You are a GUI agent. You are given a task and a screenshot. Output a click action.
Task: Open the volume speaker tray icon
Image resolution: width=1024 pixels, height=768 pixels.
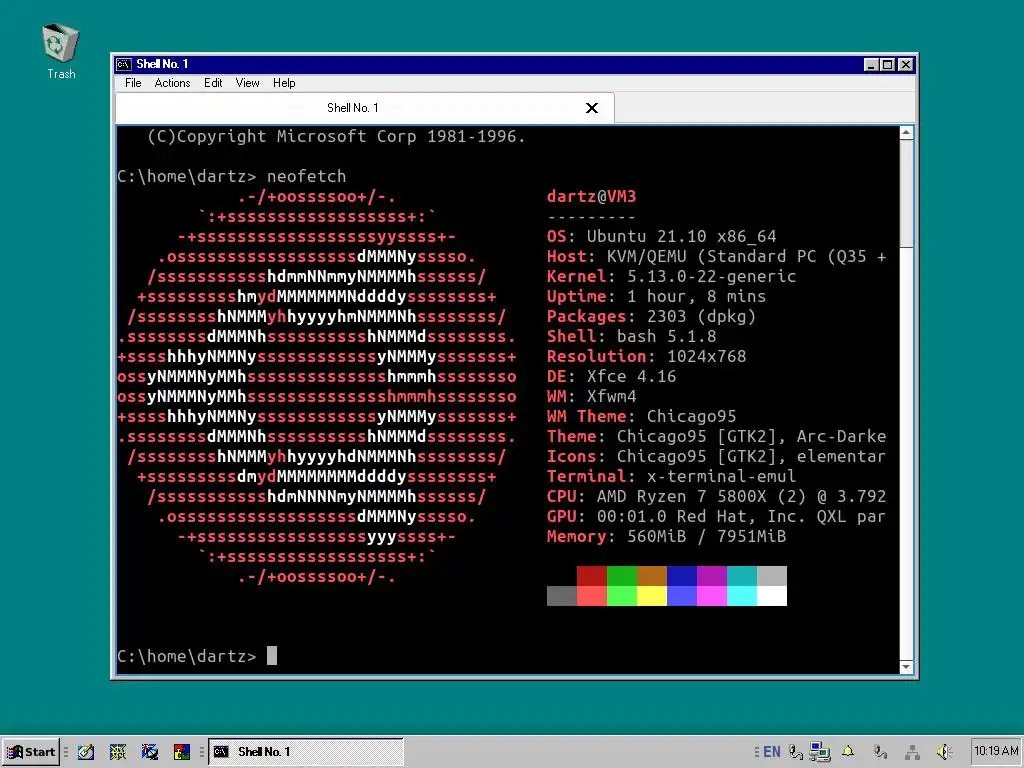click(944, 752)
